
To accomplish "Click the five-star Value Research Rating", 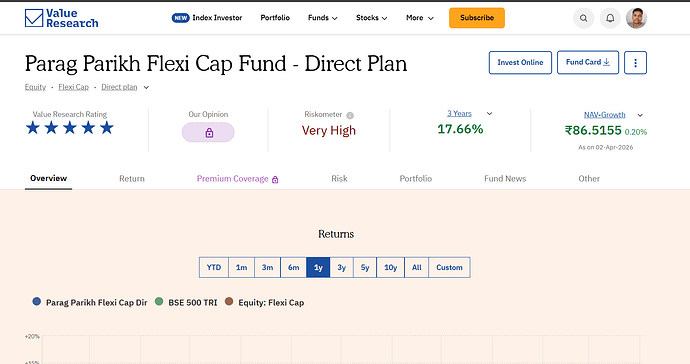I will click(x=70, y=128).
